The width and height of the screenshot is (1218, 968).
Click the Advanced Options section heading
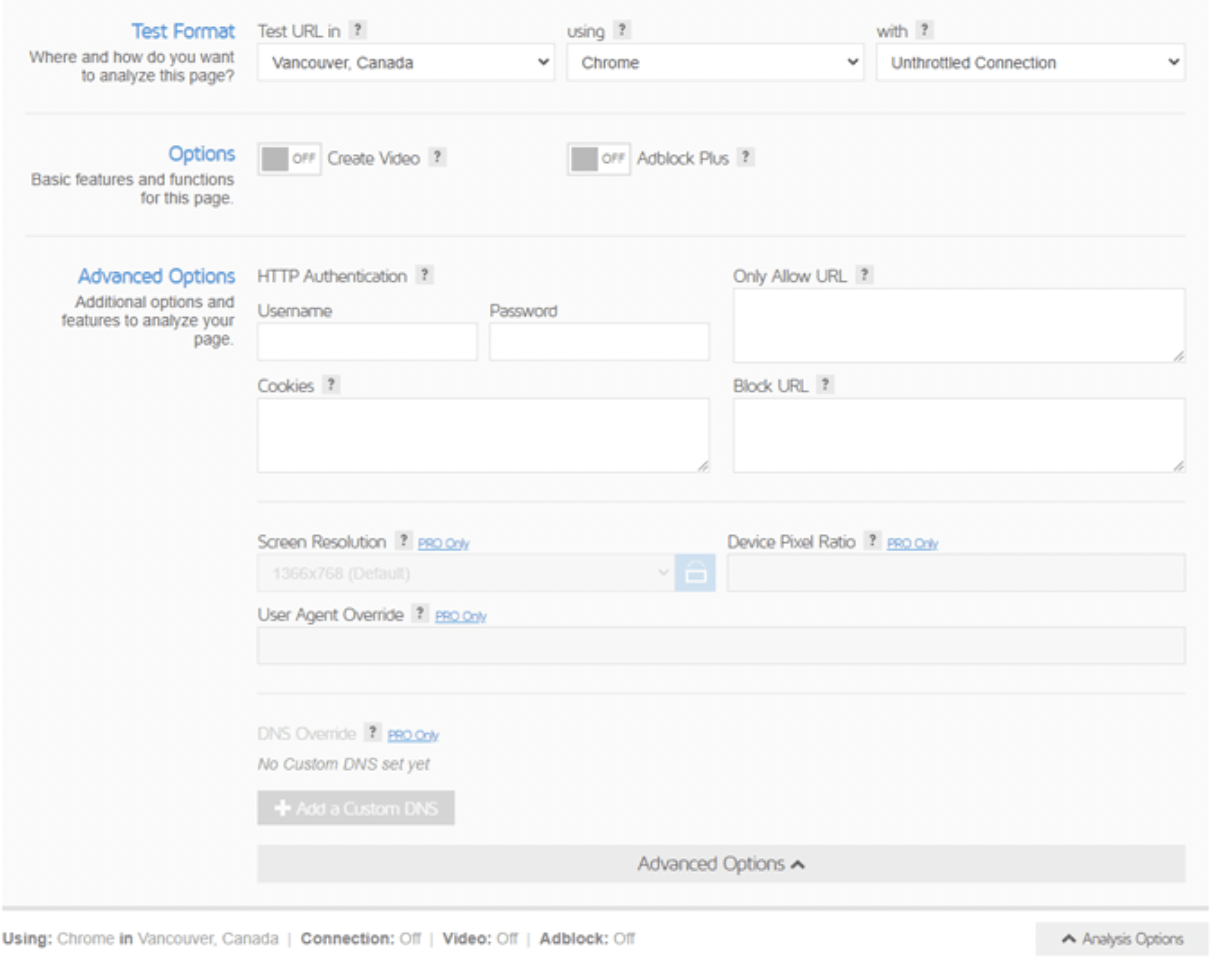tap(157, 276)
